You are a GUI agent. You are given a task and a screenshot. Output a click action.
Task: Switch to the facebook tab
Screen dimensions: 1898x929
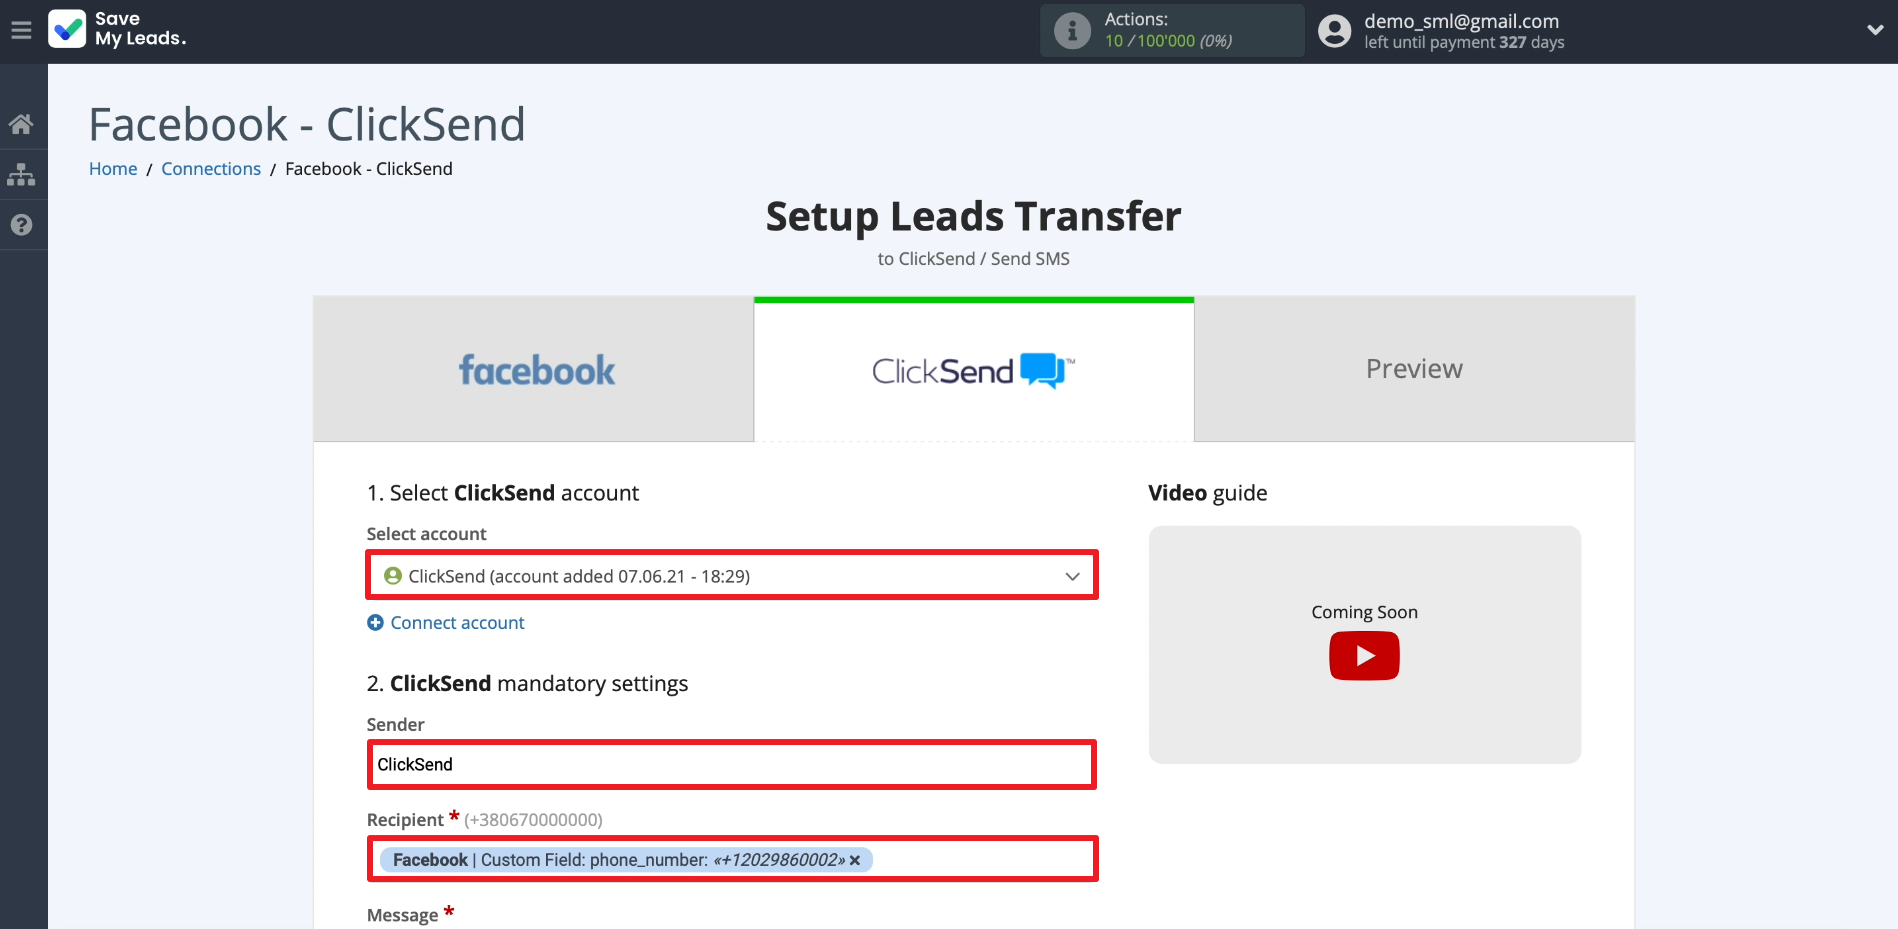click(534, 369)
